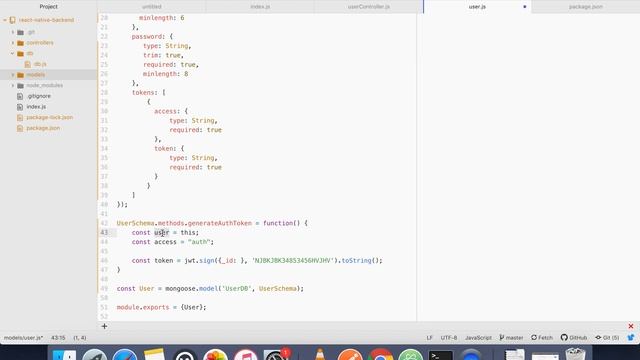Expand the .git folder arrow

[x=13, y=32]
